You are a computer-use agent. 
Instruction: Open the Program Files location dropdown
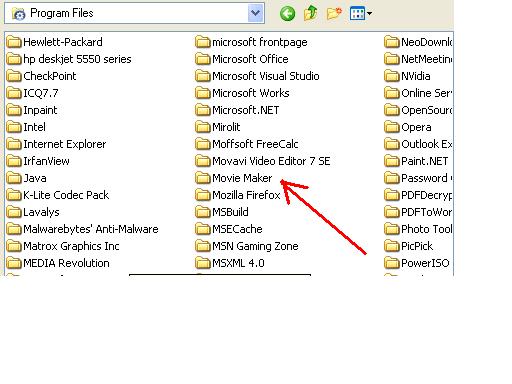click(256, 13)
